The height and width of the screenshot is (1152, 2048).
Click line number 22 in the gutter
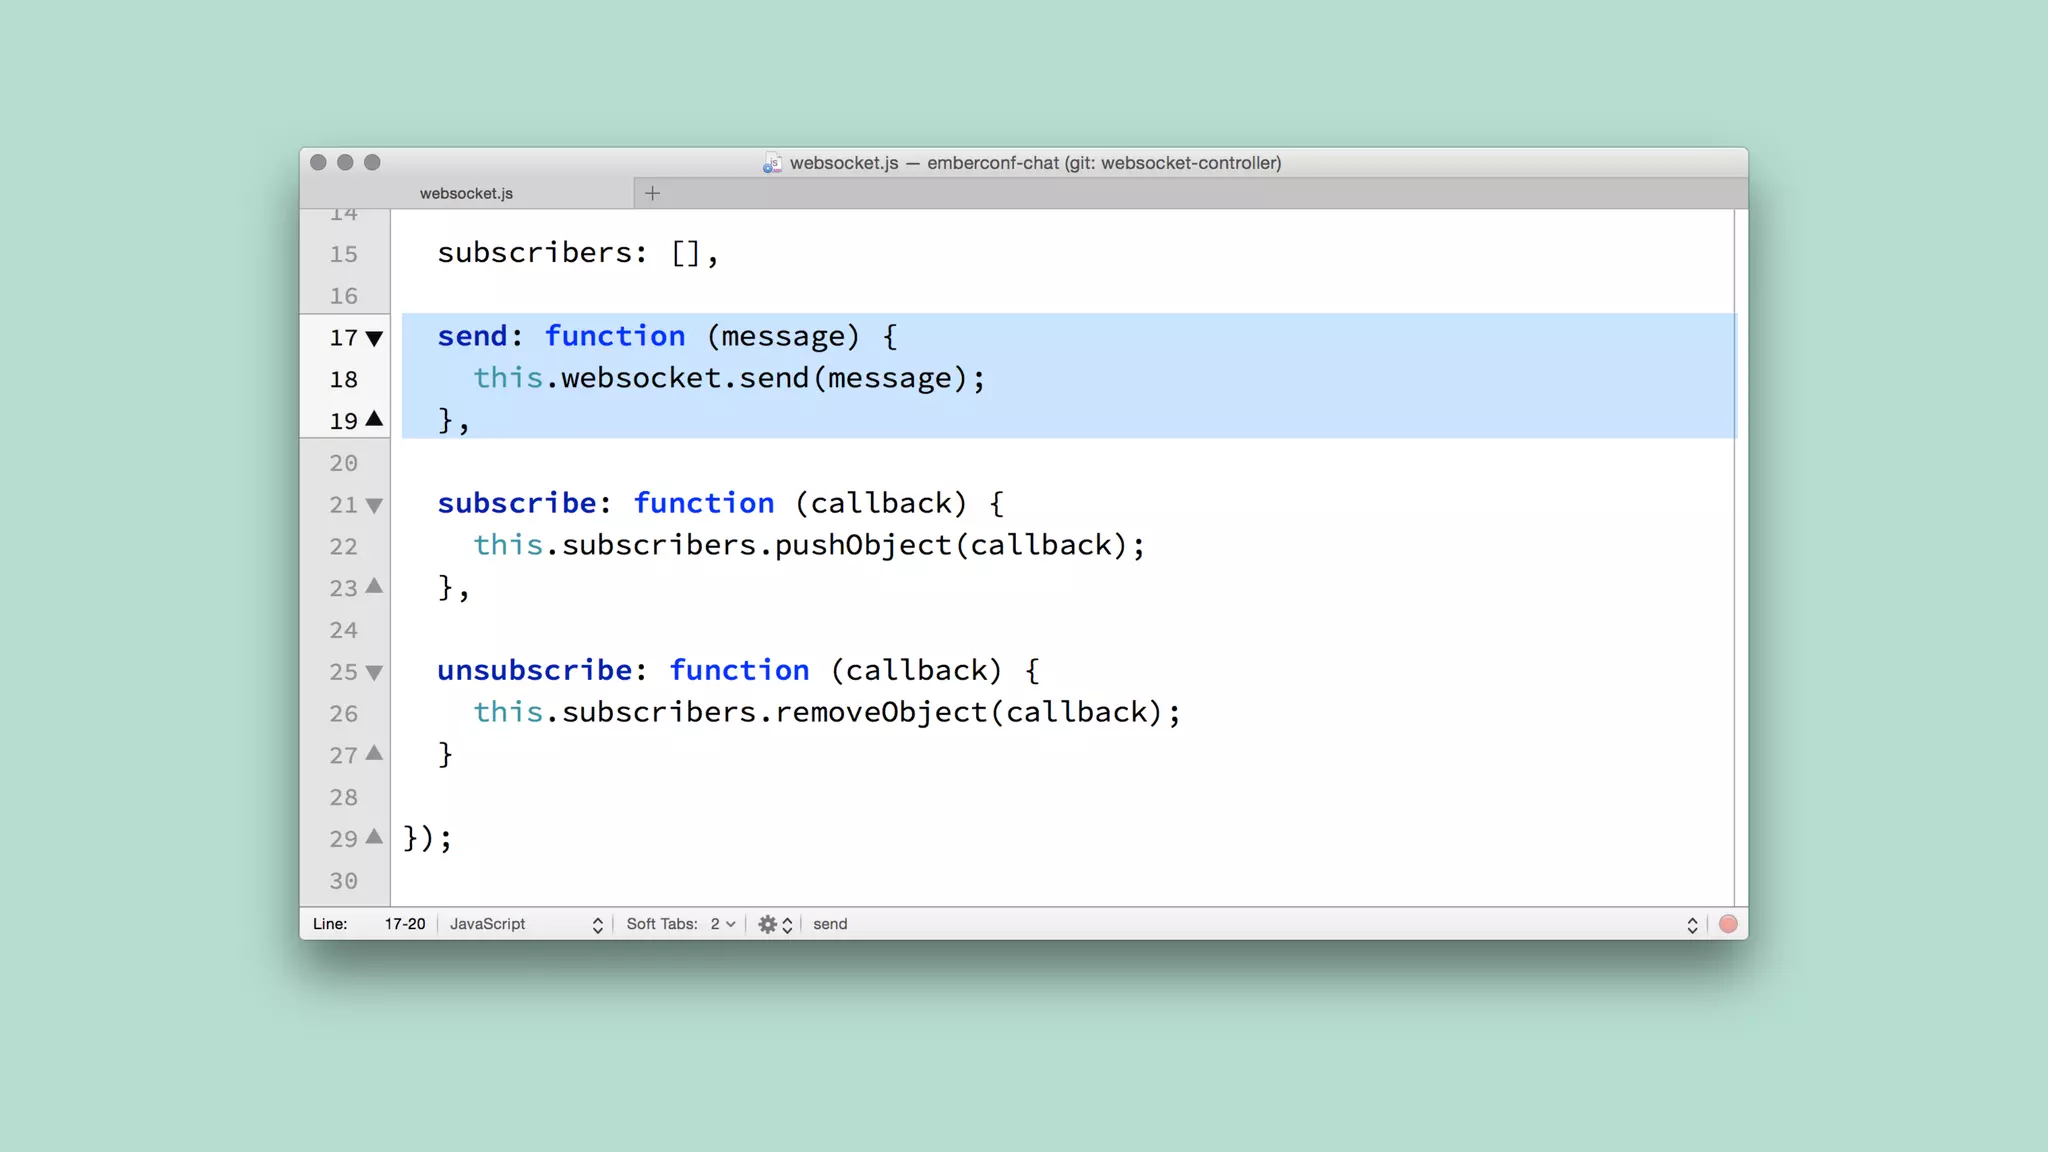[343, 547]
